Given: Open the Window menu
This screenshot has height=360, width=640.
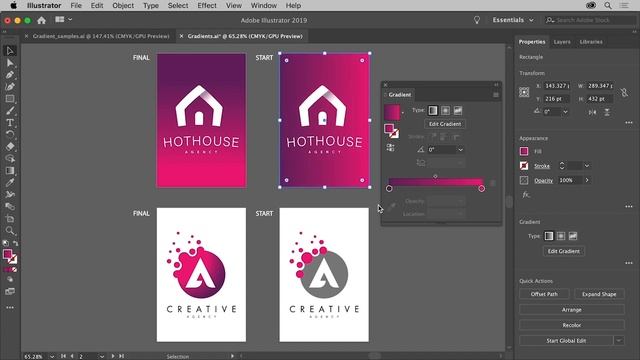Looking at the screenshot, I should (x=263, y=5).
